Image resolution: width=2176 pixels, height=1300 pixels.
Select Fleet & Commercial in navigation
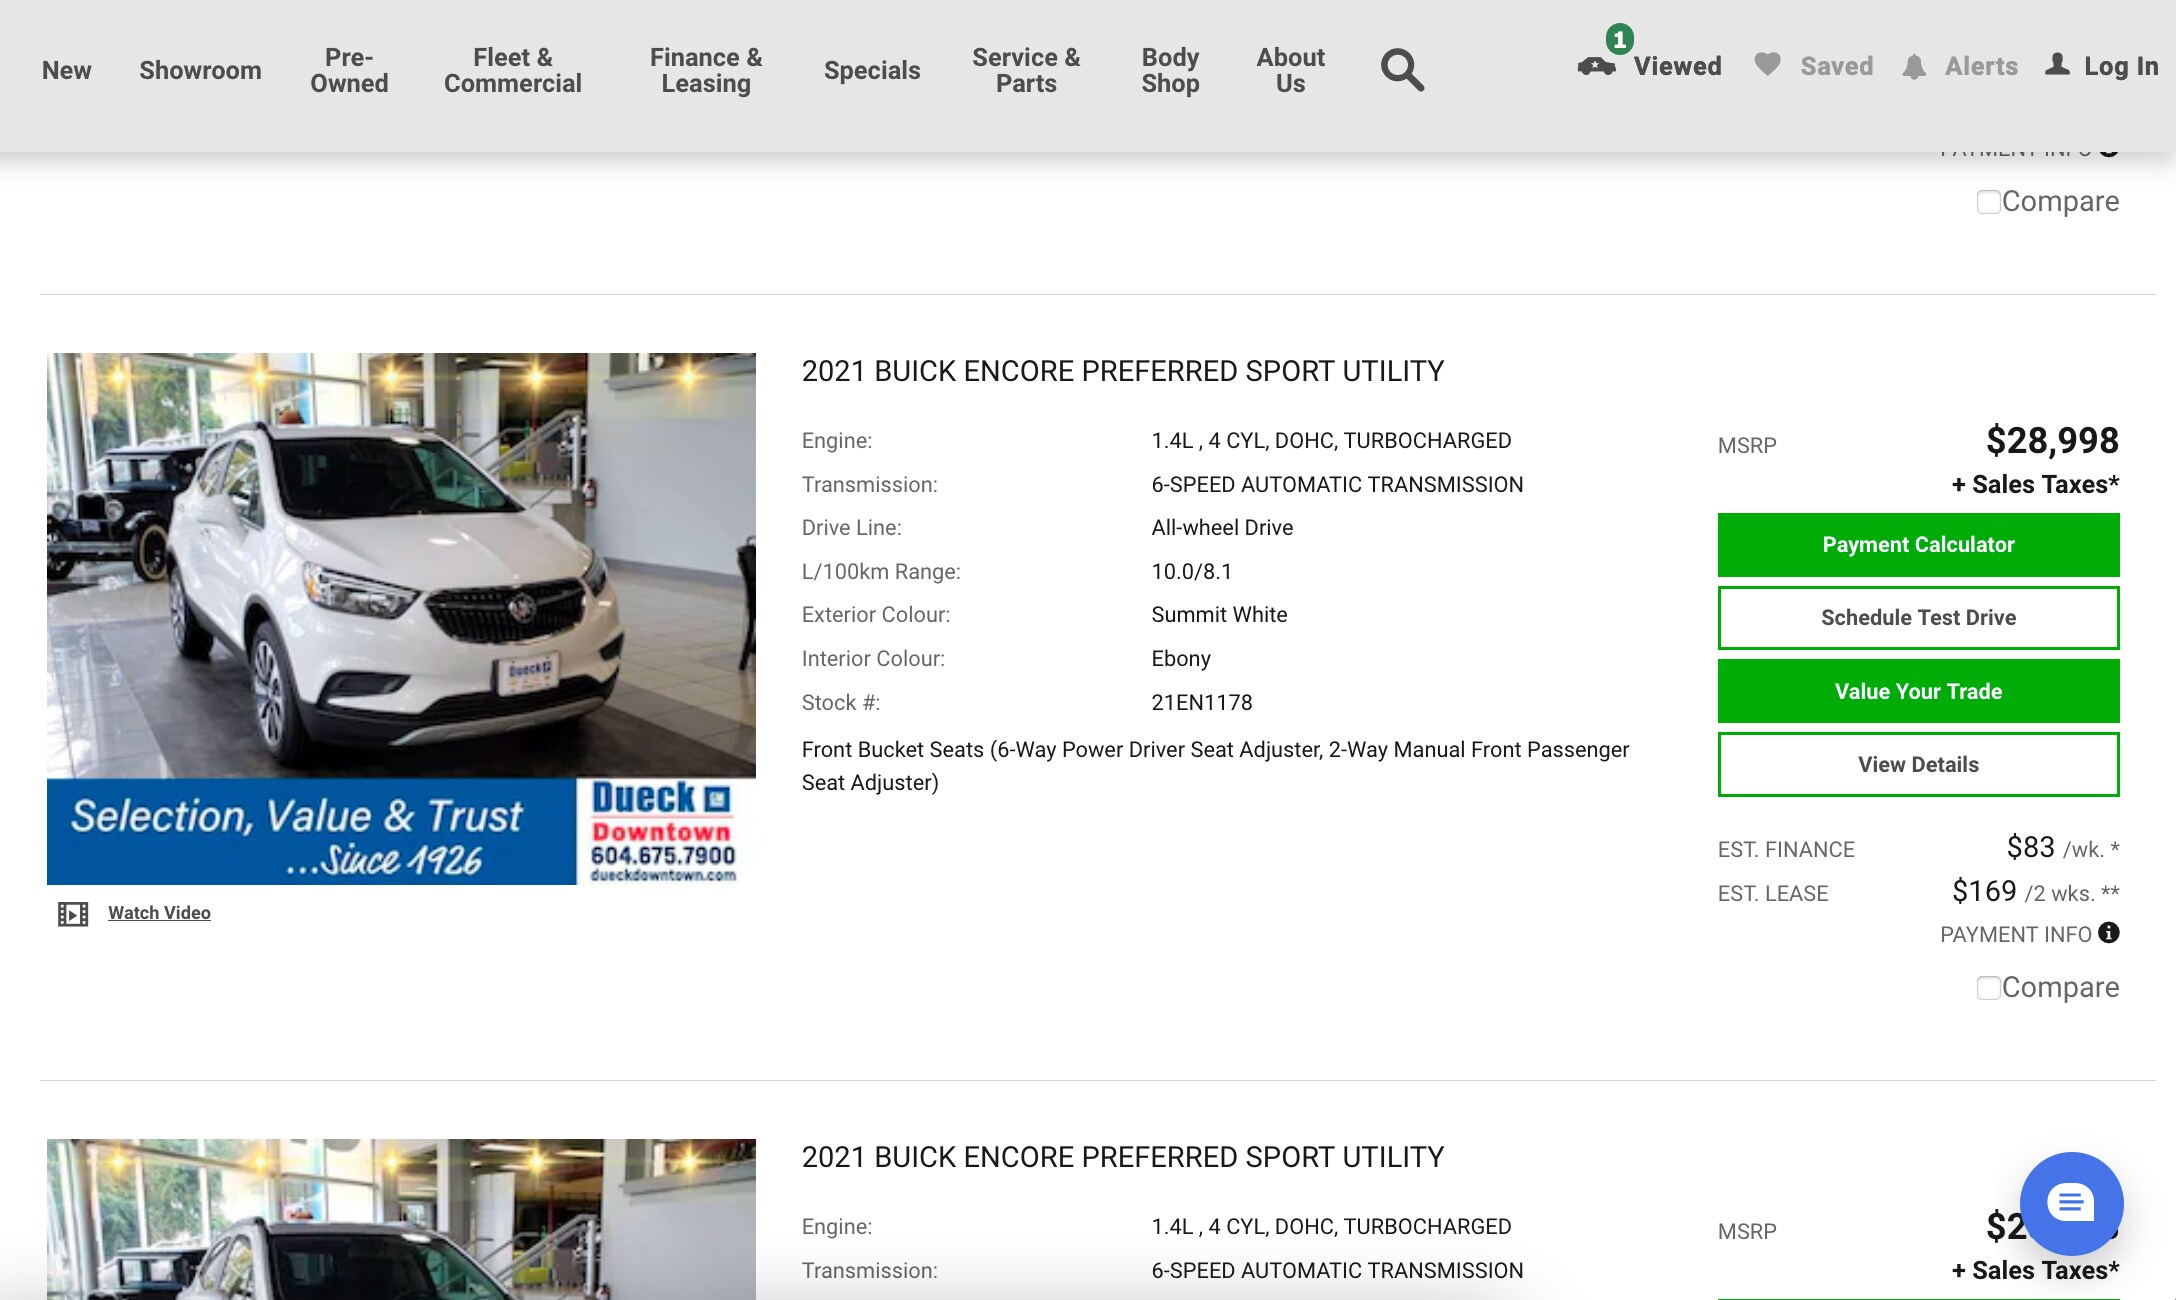pyautogui.click(x=513, y=70)
